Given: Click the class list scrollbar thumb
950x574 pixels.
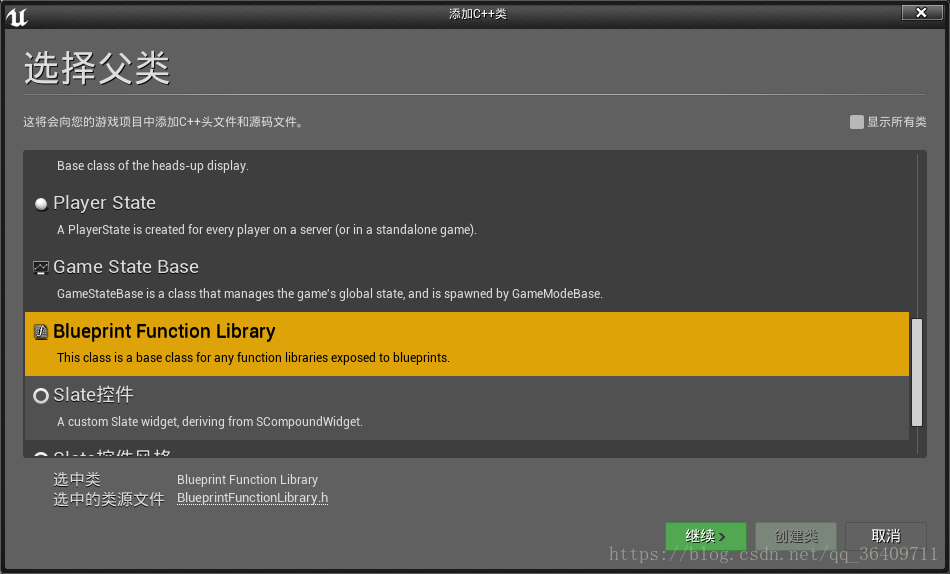Looking at the screenshot, I should (x=917, y=372).
